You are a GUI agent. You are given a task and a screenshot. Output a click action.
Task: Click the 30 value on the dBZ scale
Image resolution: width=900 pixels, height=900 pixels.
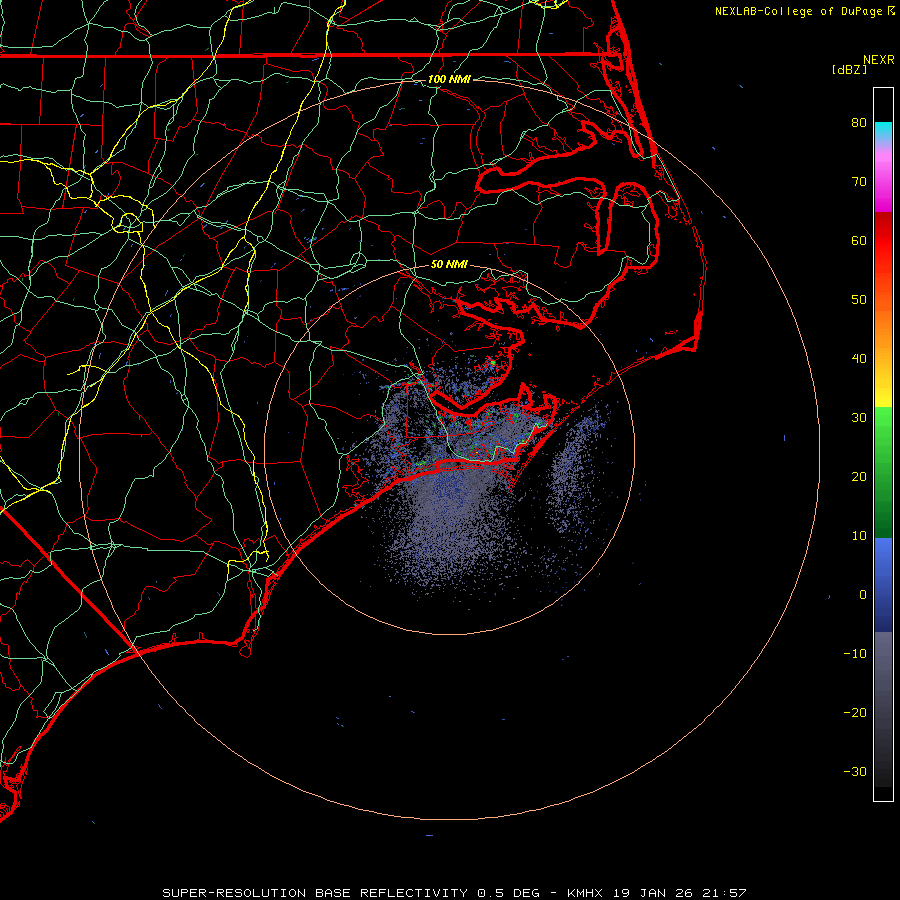[859, 418]
